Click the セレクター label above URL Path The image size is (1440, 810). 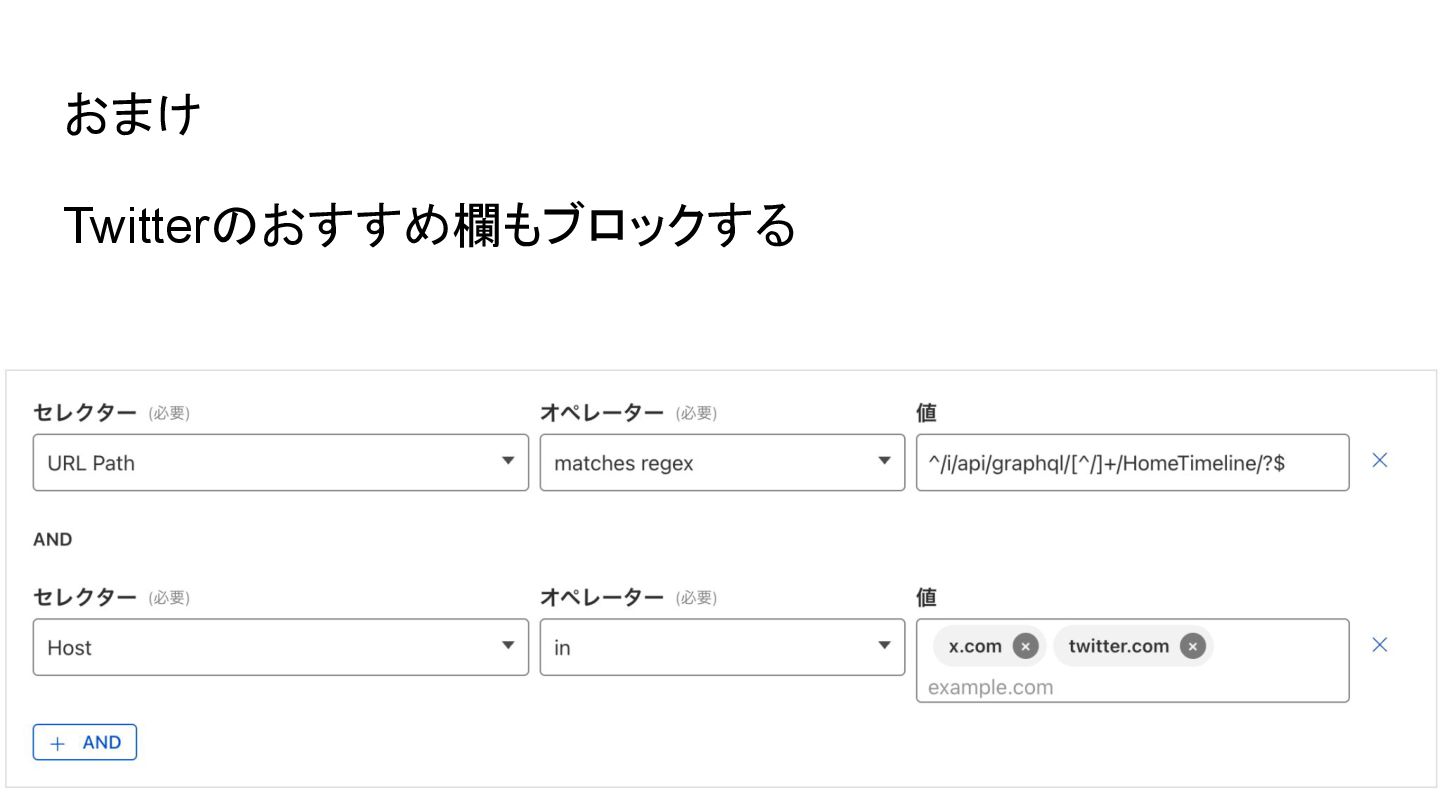click(x=85, y=412)
